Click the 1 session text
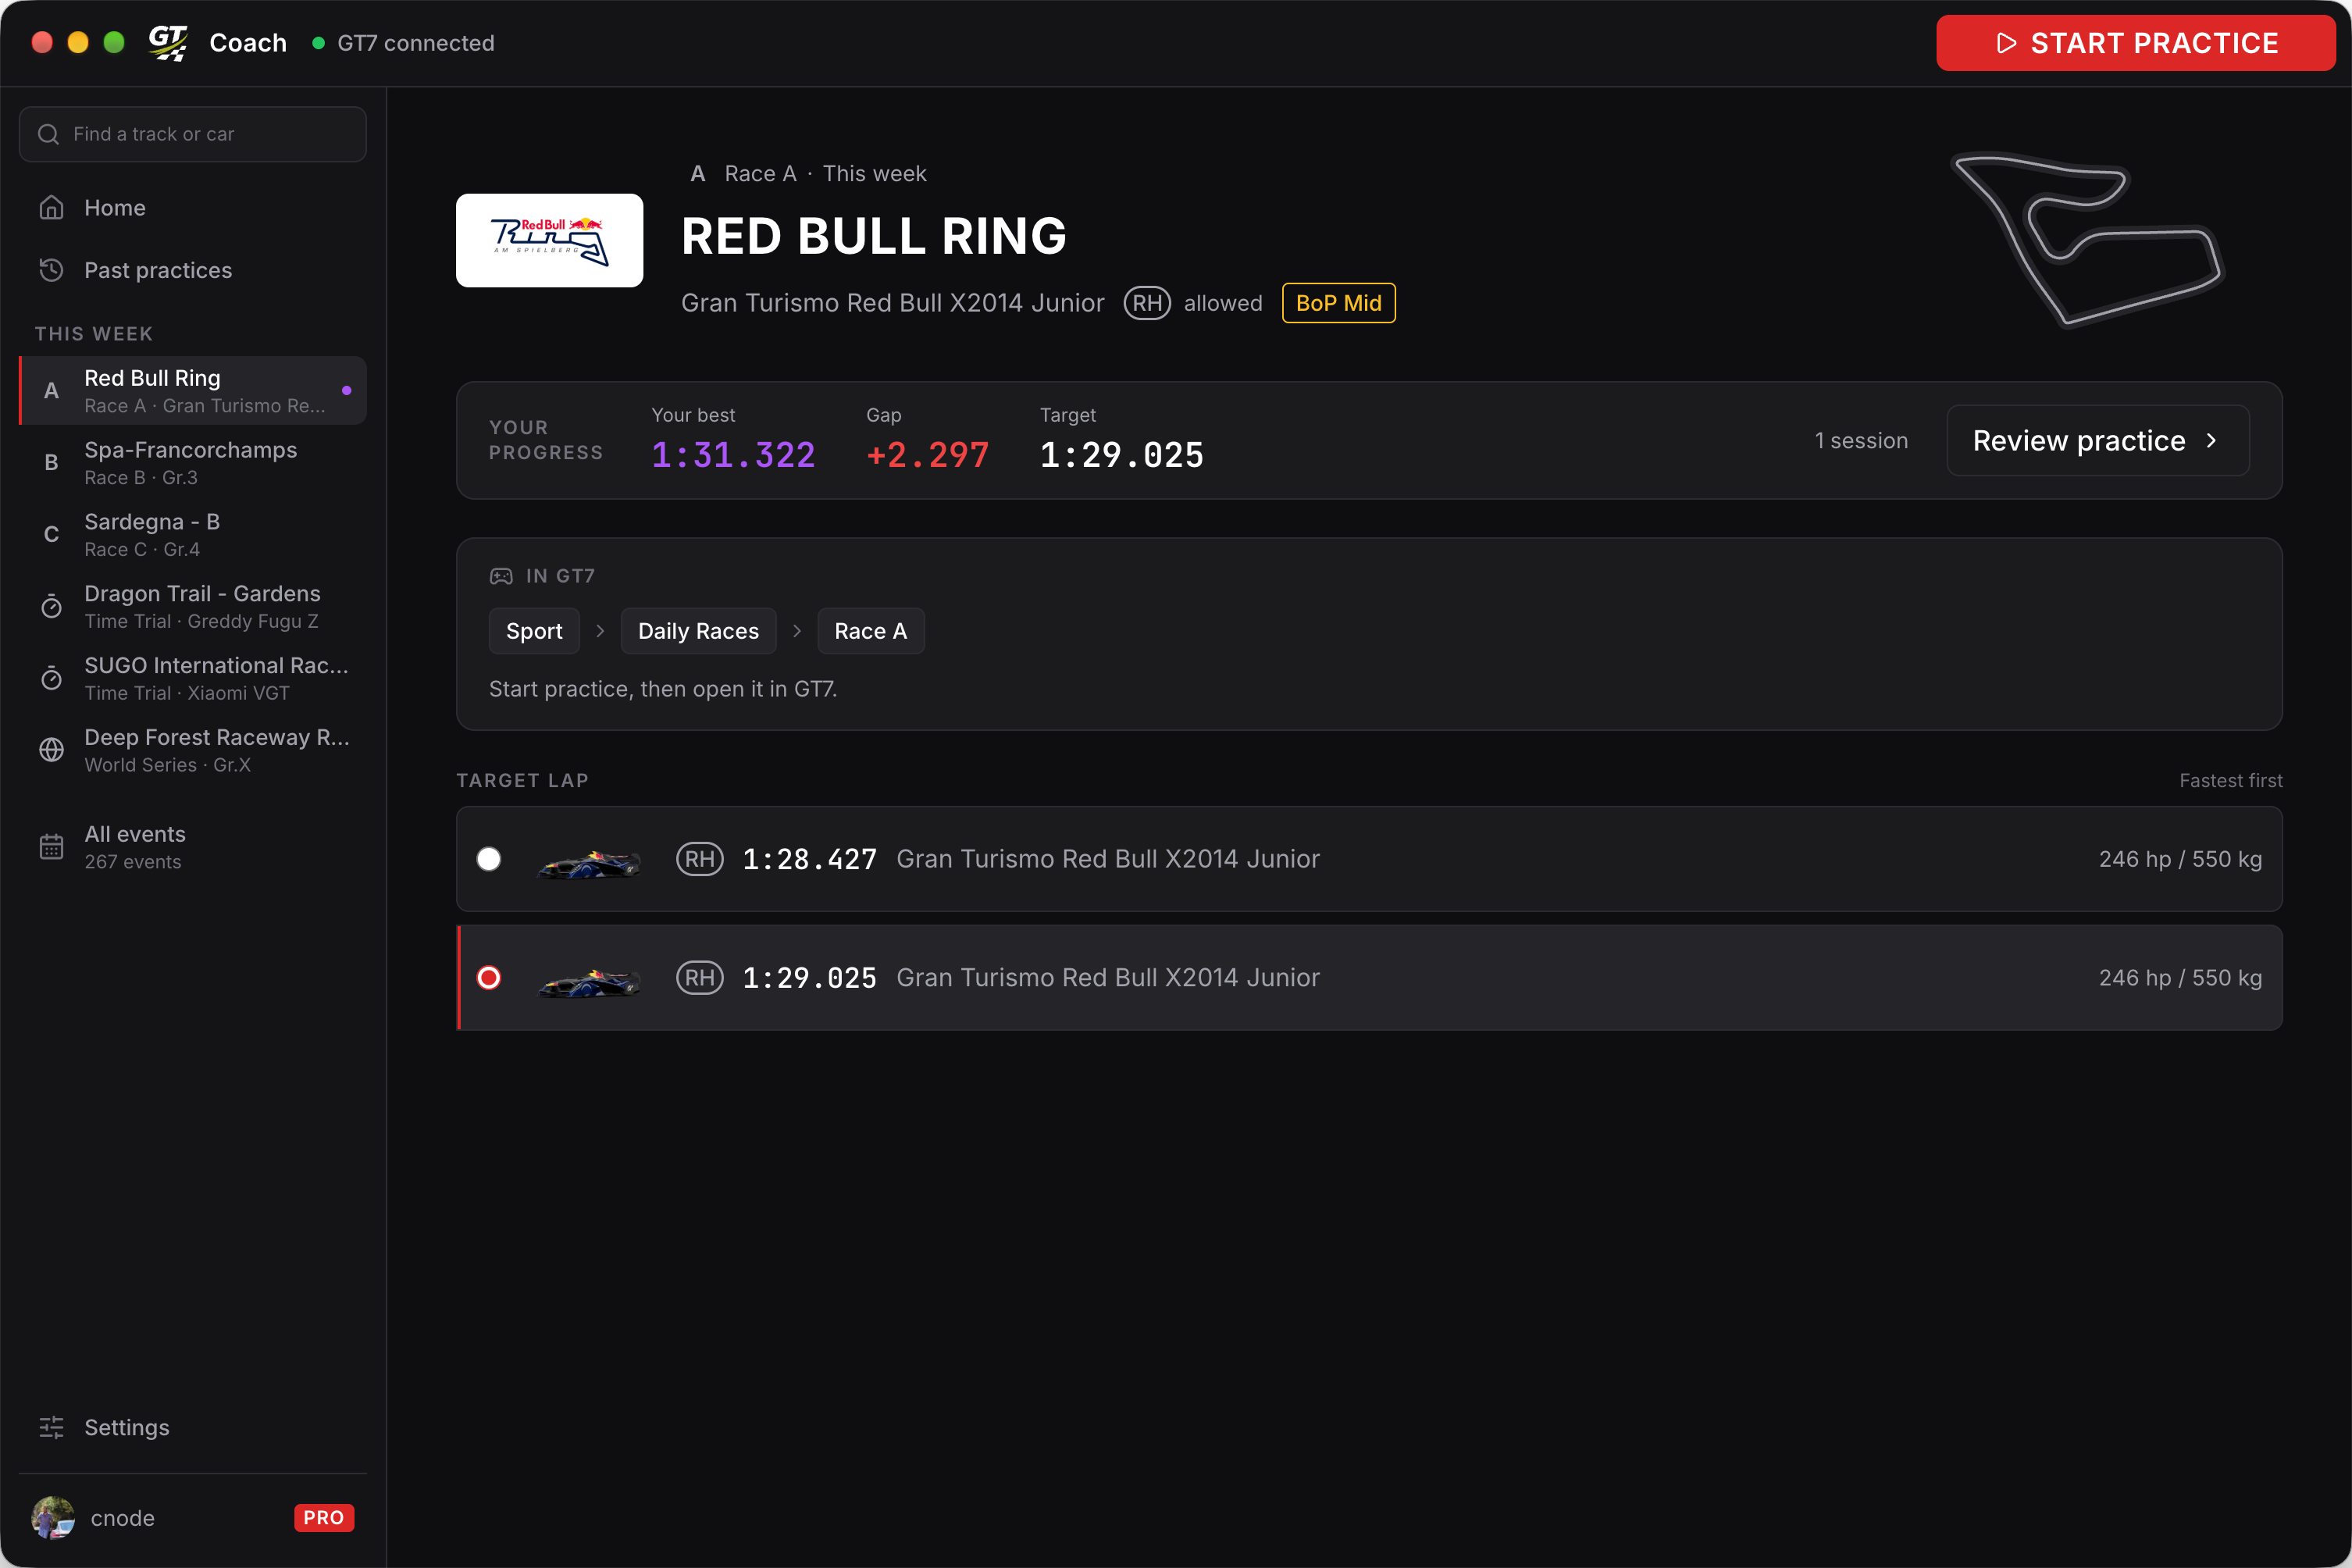The image size is (2352, 1568). [x=1861, y=440]
